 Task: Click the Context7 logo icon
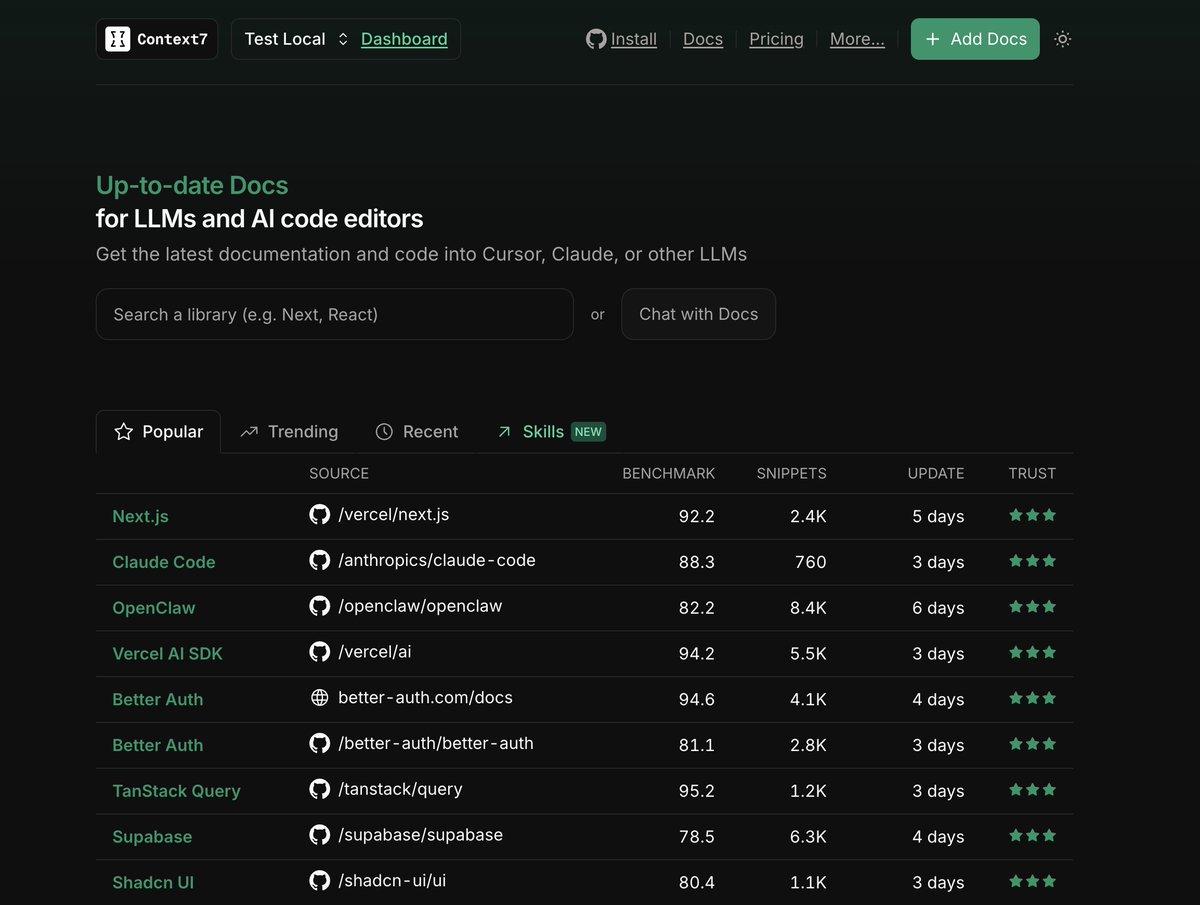[118, 39]
